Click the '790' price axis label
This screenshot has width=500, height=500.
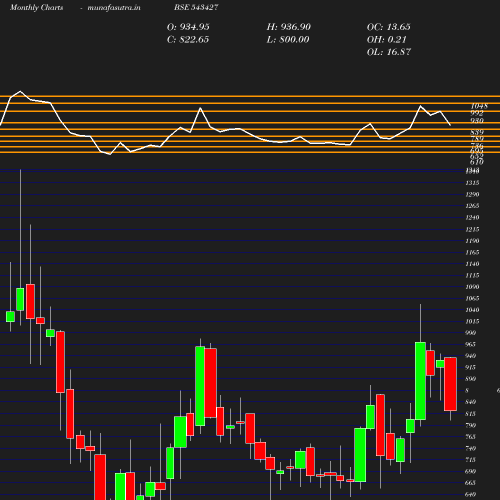[x=471, y=425]
